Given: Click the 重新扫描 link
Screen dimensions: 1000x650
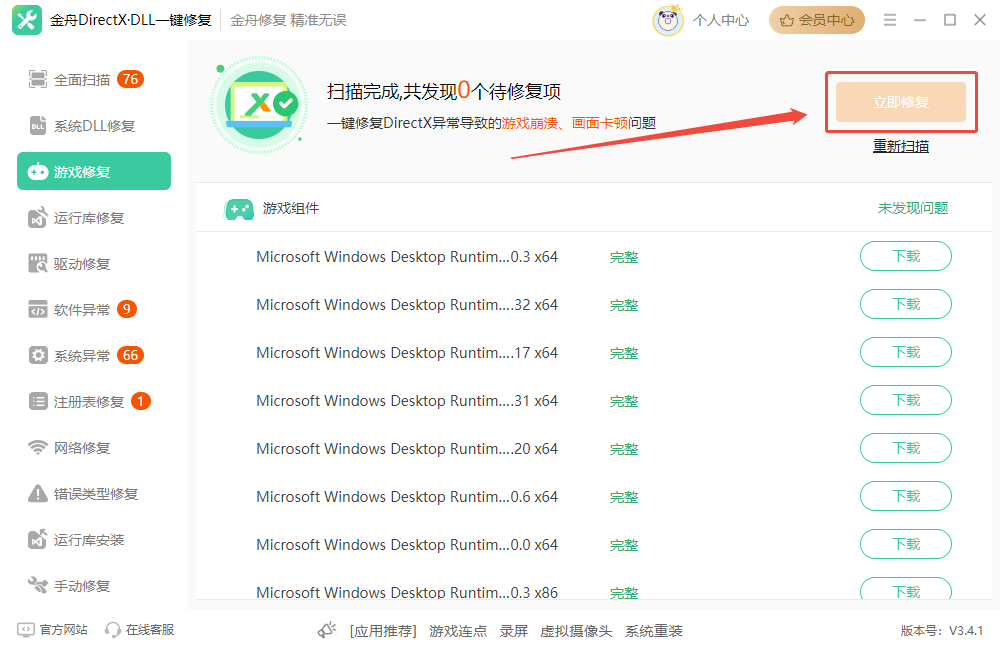Looking at the screenshot, I should 901,146.
